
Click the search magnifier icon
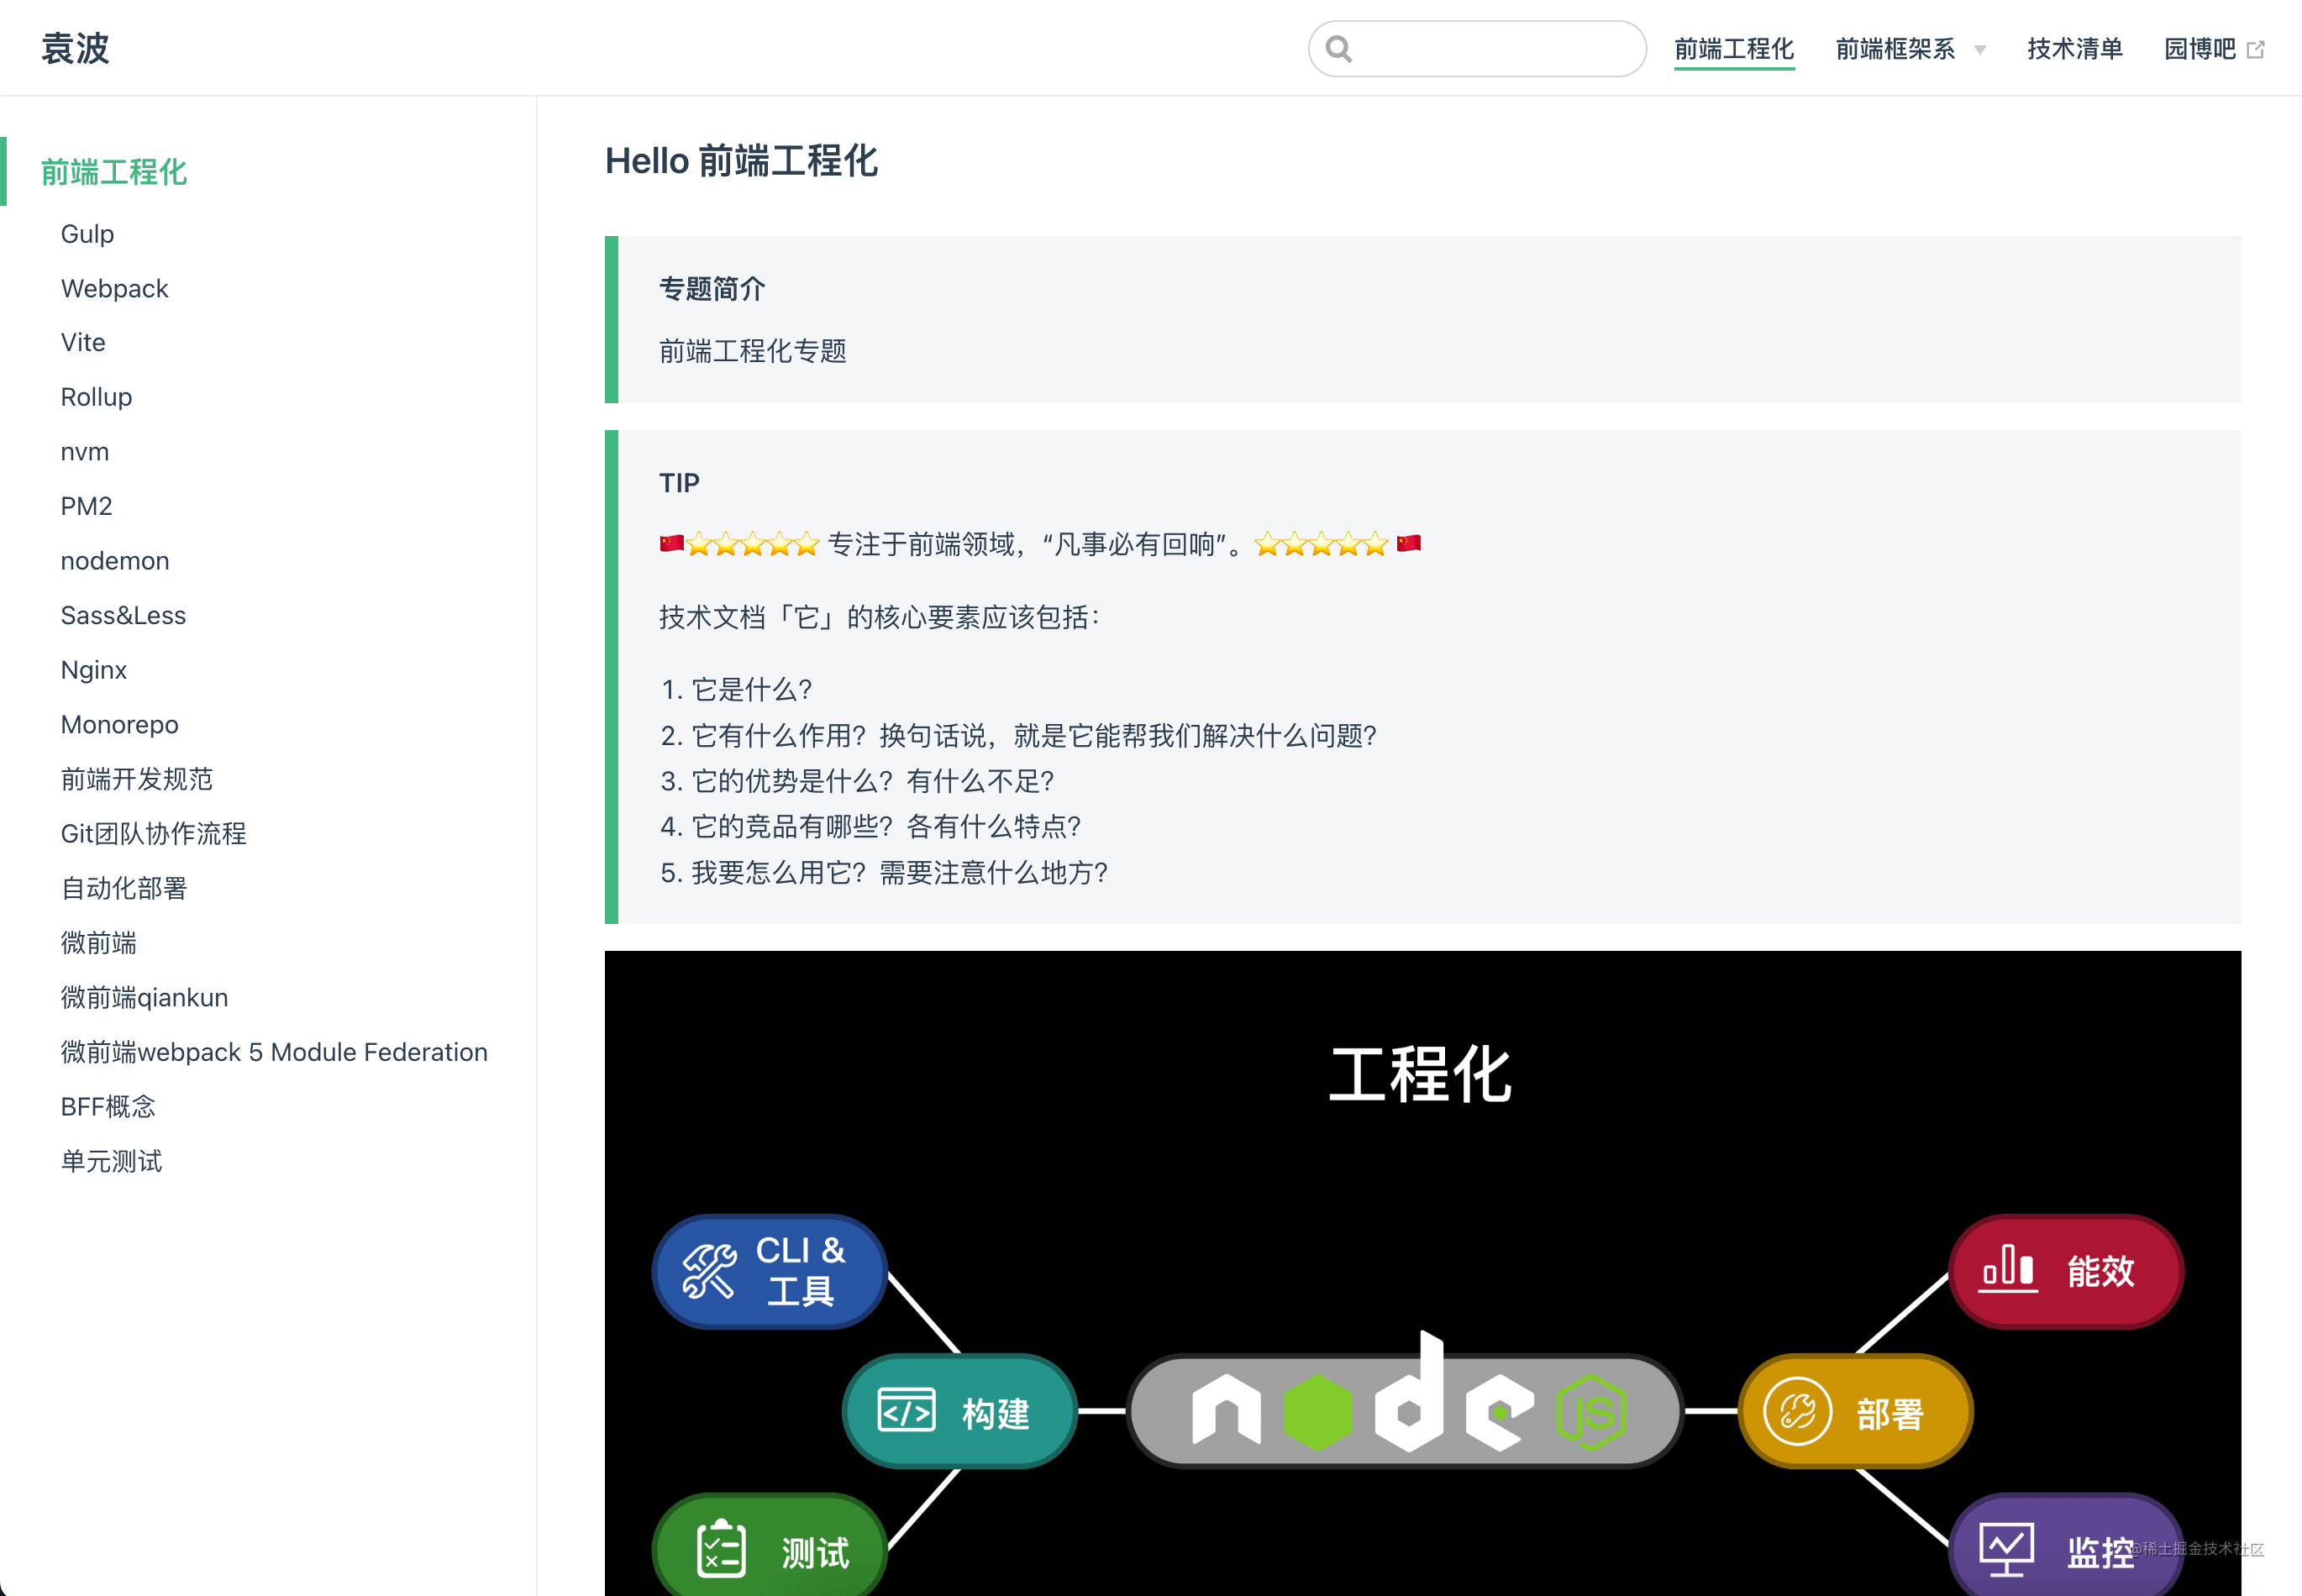click(1340, 47)
